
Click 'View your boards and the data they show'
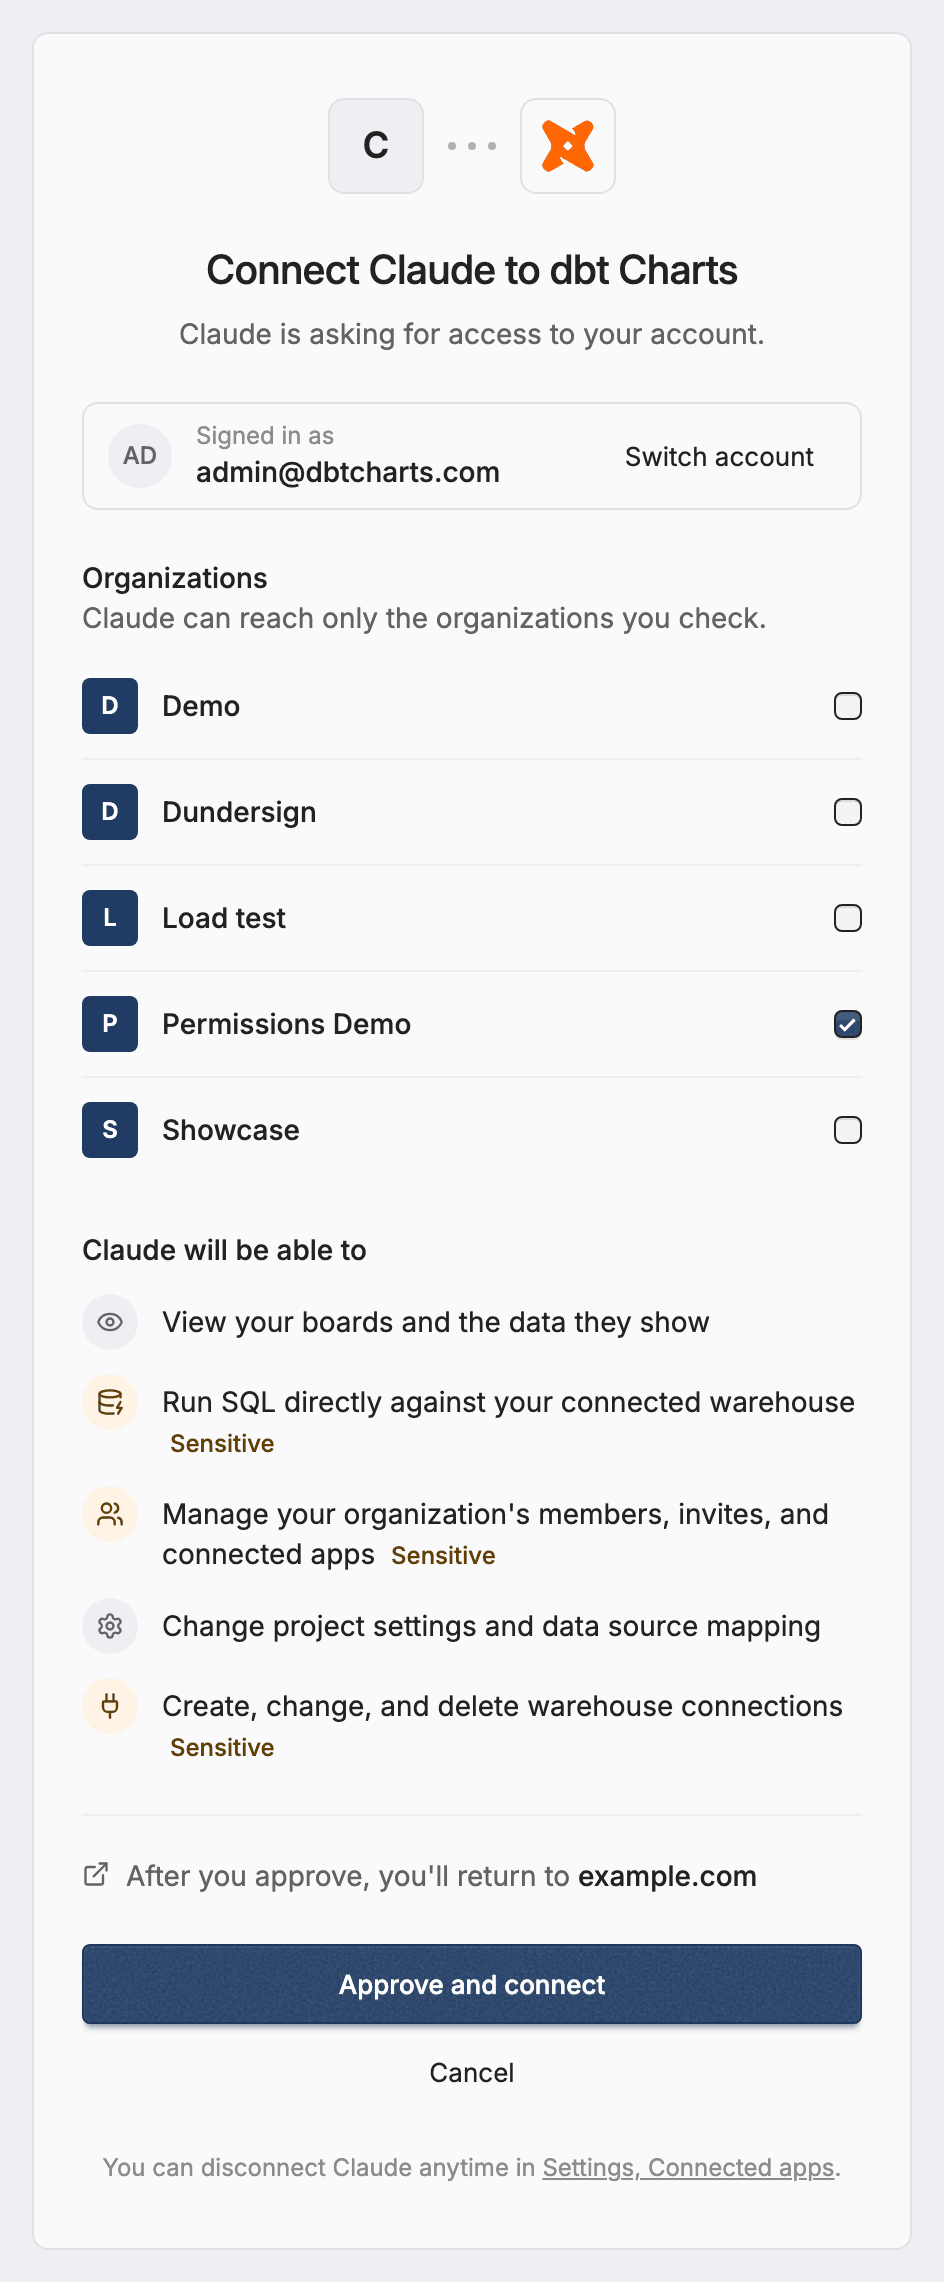point(436,1322)
